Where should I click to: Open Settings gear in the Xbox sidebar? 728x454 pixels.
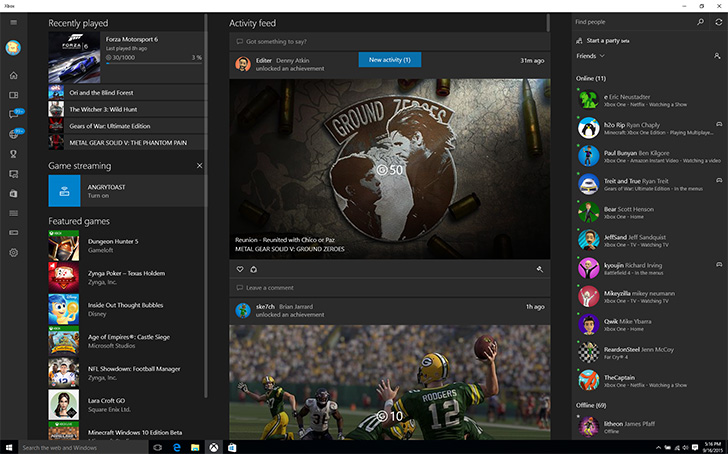13,252
